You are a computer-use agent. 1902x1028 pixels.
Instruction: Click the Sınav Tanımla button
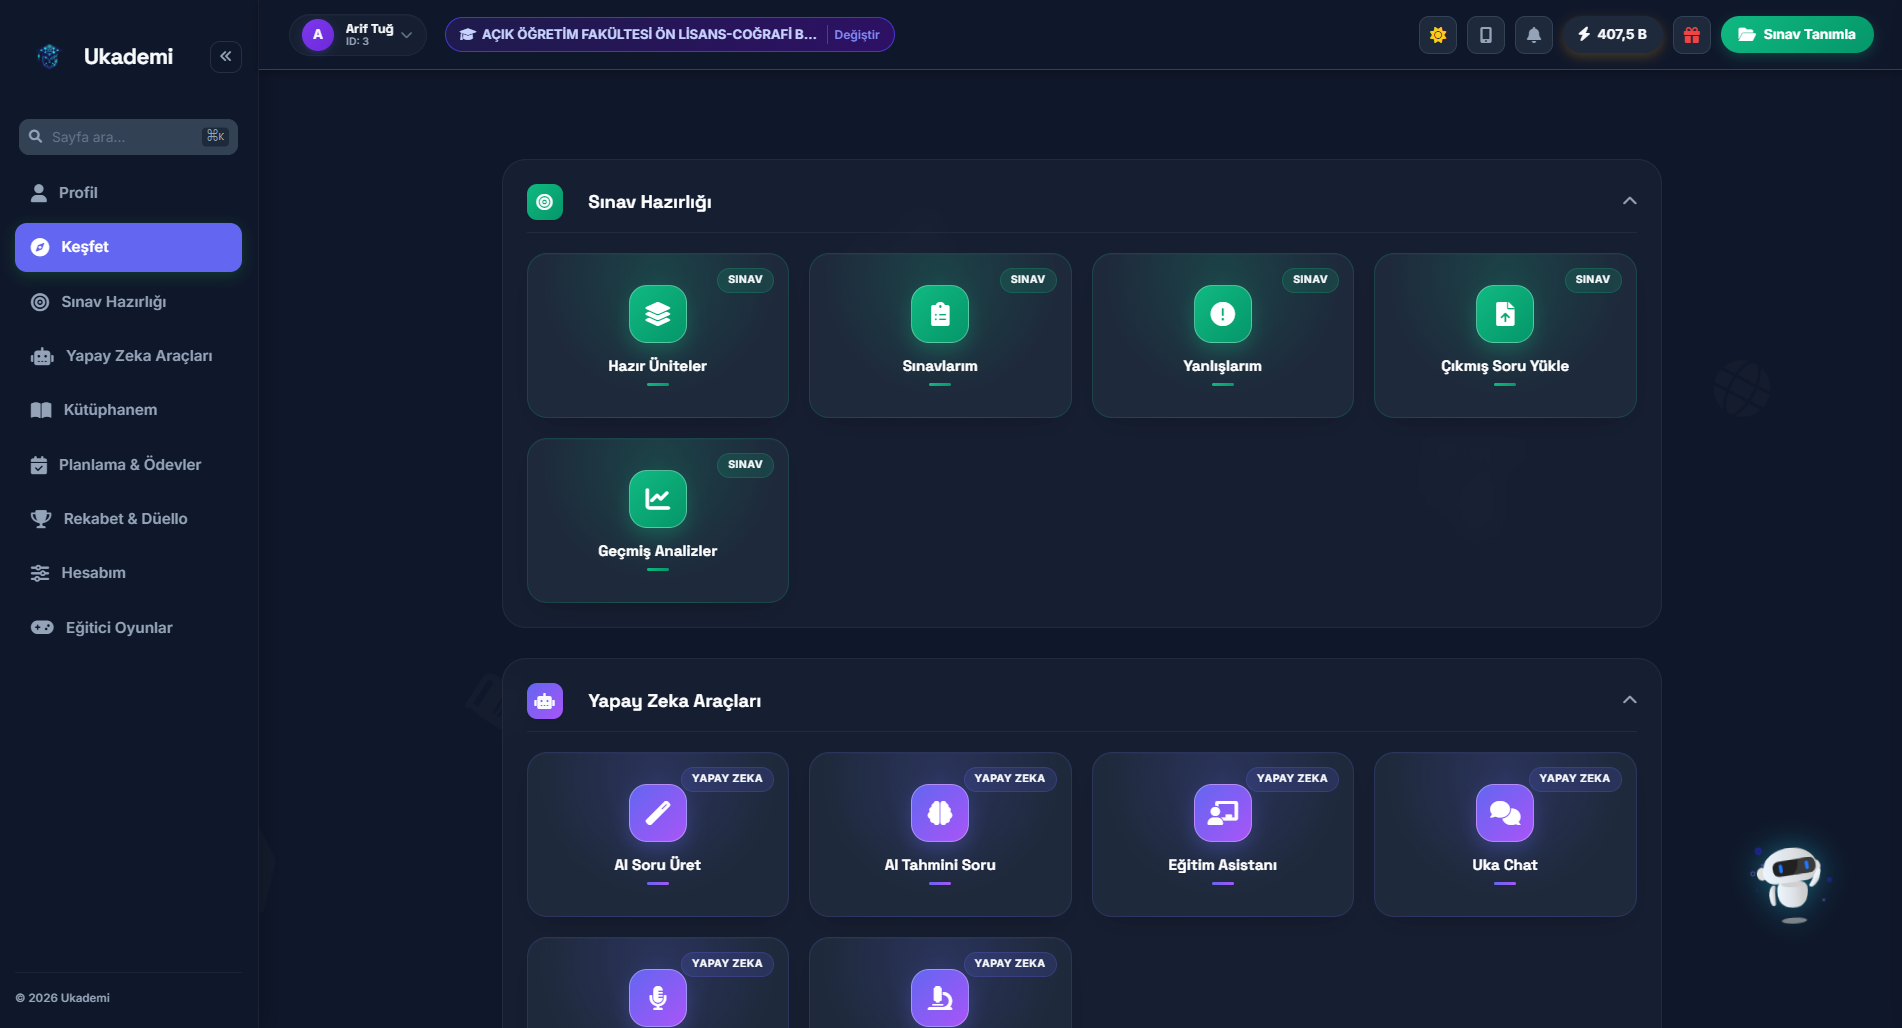[1797, 35]
